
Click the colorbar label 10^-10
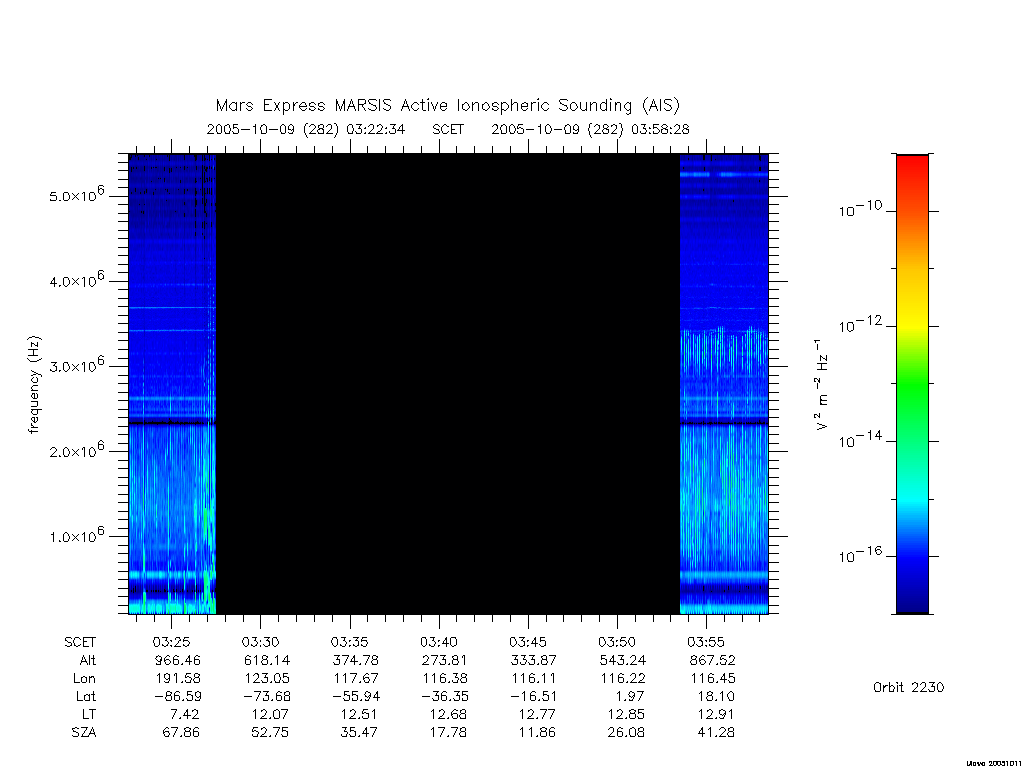860,209
